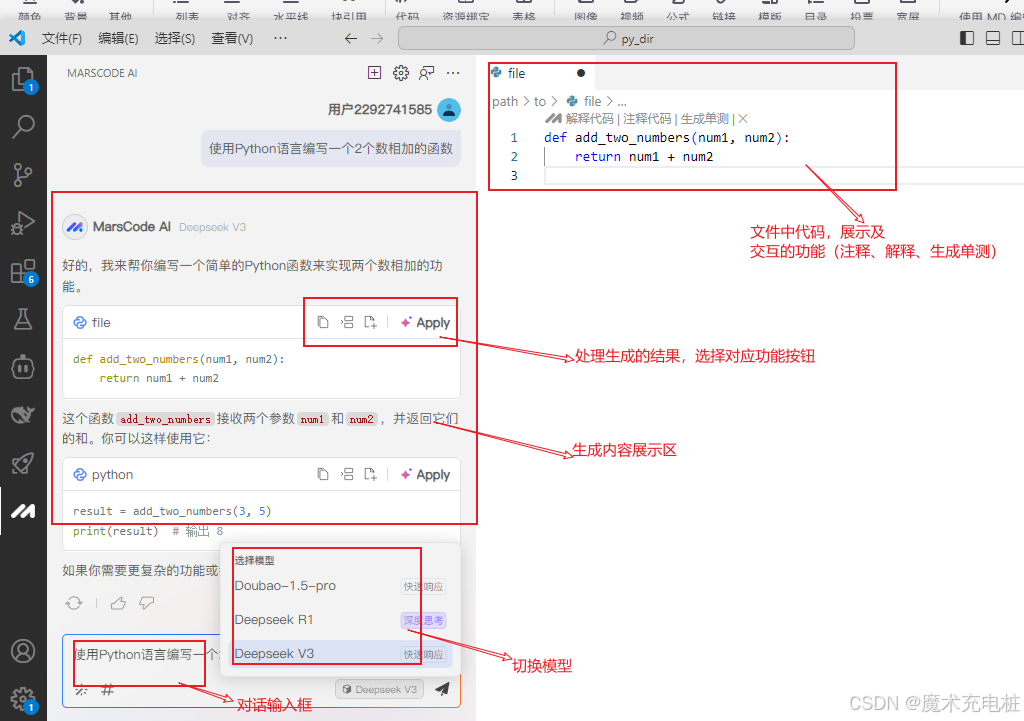Viewport: 1024px width, 721px height.
Task: Open the robot icon view in activity bar
Action: click(x=23, y=367)
